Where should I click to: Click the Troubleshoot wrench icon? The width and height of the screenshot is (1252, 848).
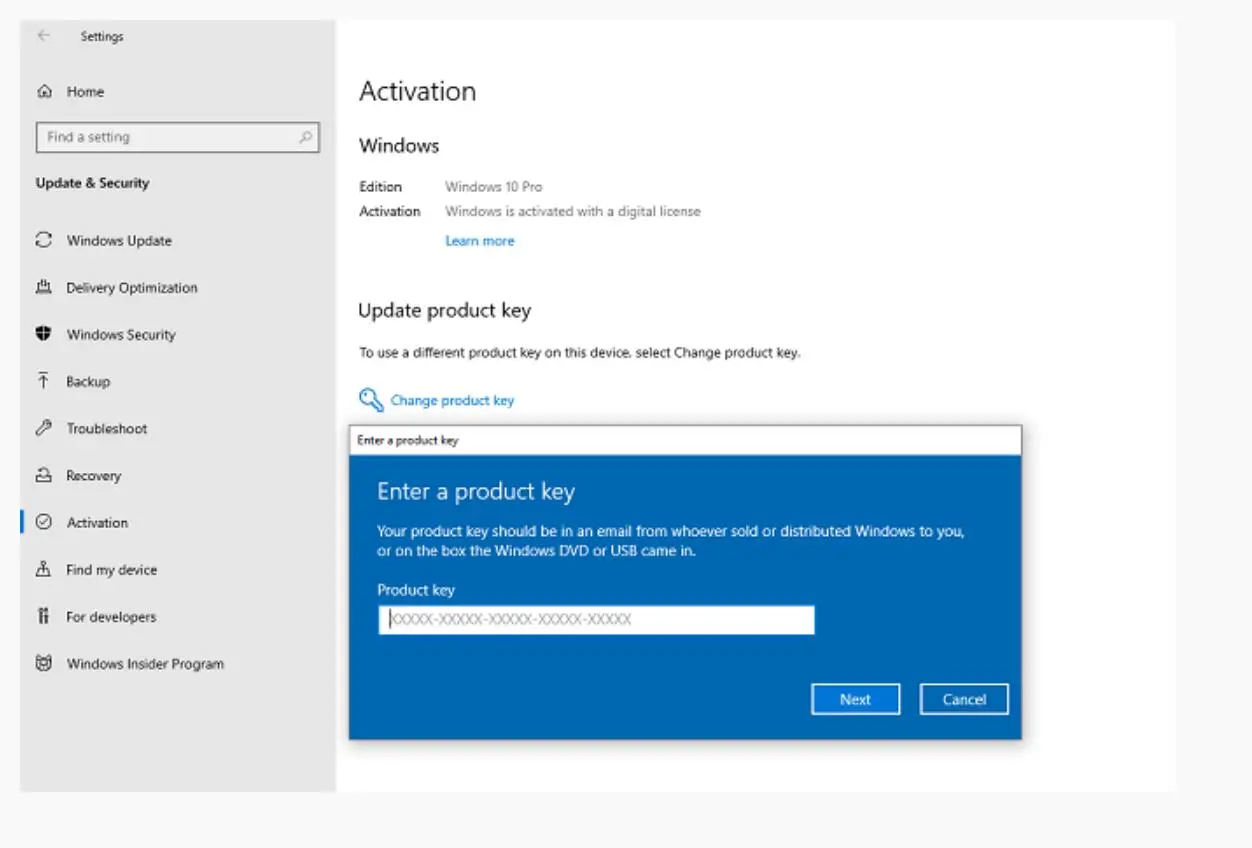click(x=44, y=428)
